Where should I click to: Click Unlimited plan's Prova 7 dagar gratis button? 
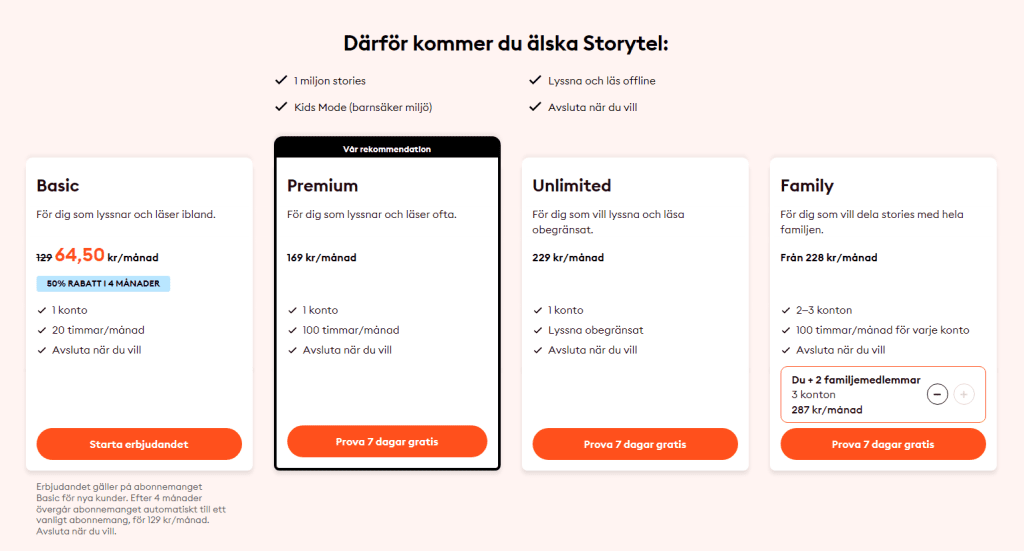click(635, 444)
